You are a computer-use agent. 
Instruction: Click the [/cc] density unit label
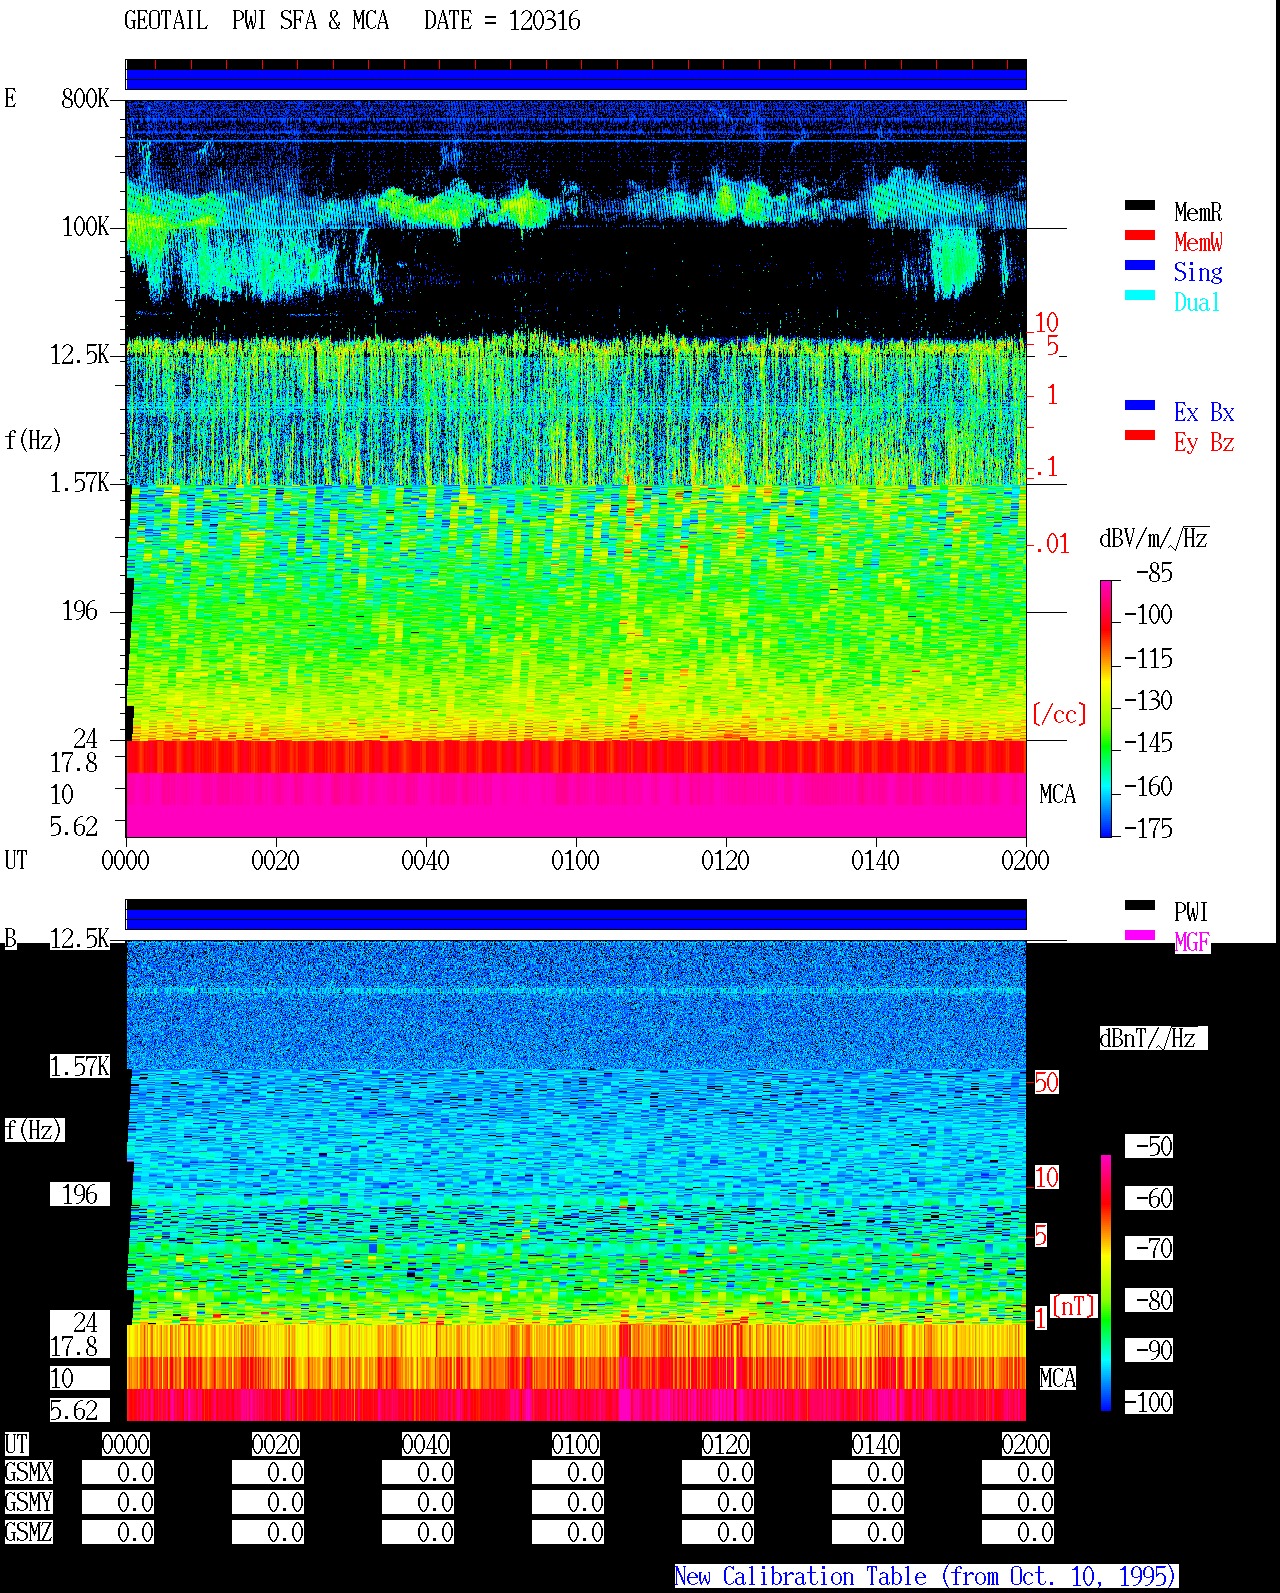tap(1059, 714)
